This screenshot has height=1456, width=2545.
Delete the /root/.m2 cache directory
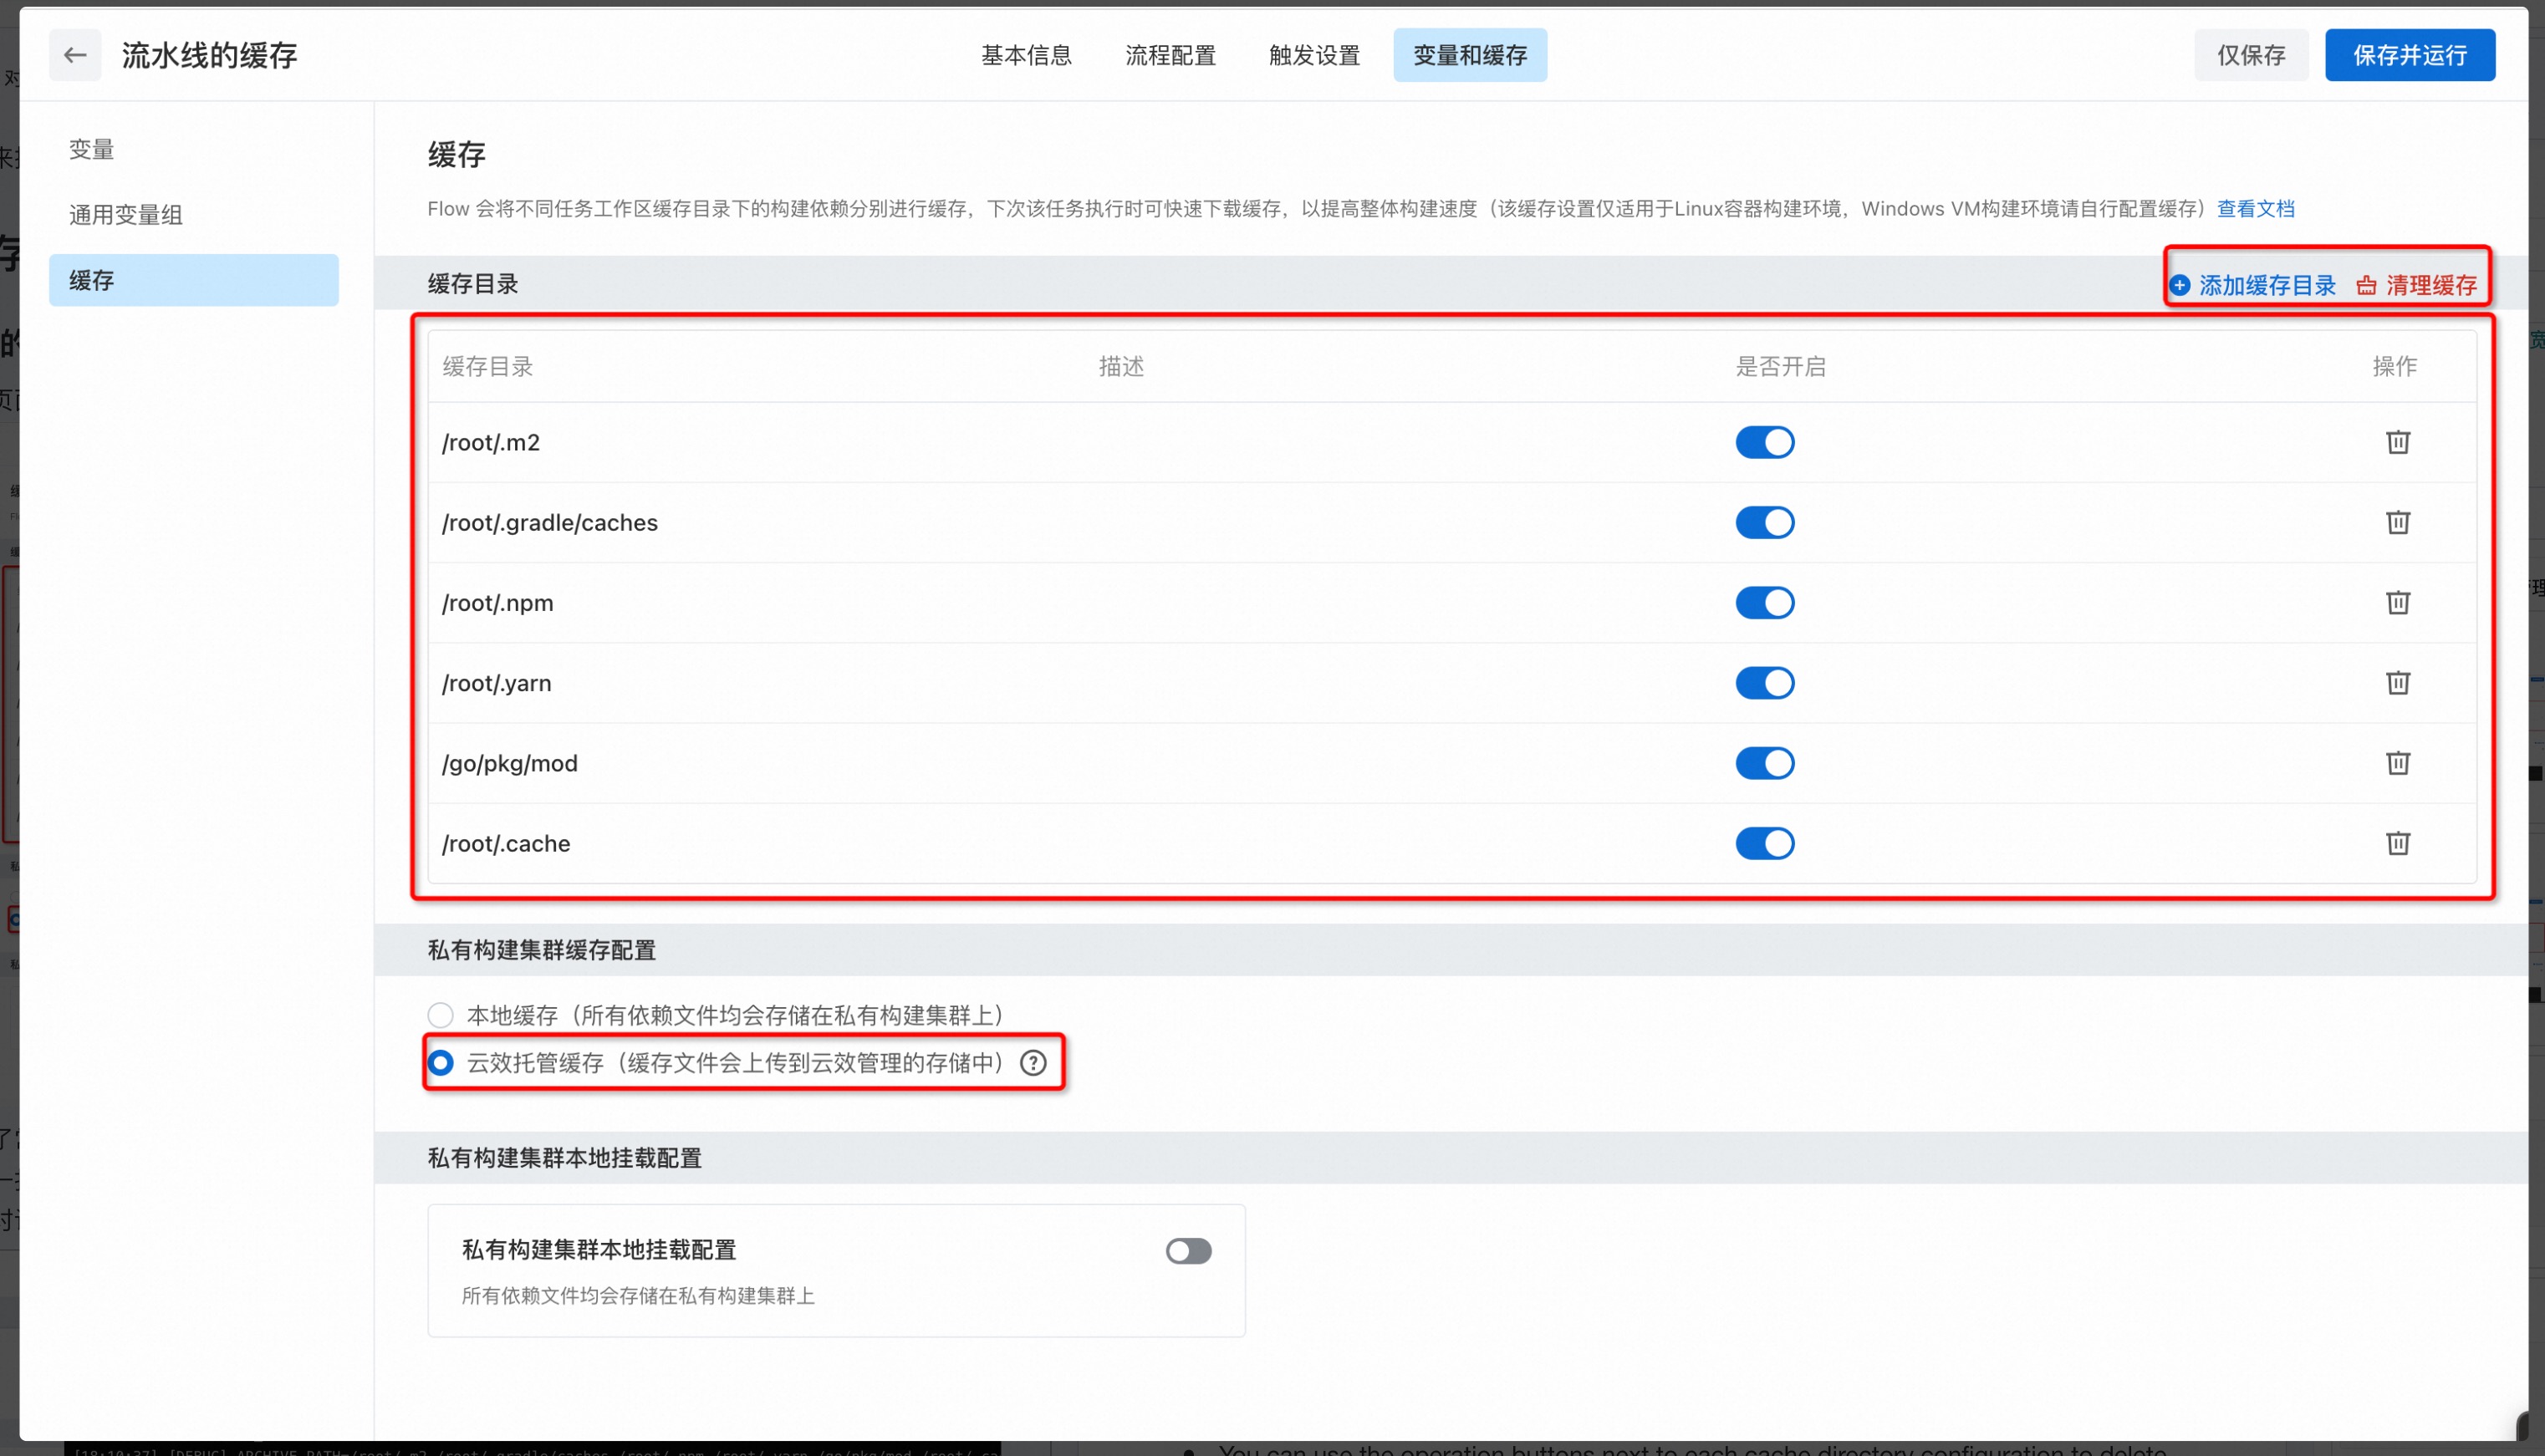2397,442
